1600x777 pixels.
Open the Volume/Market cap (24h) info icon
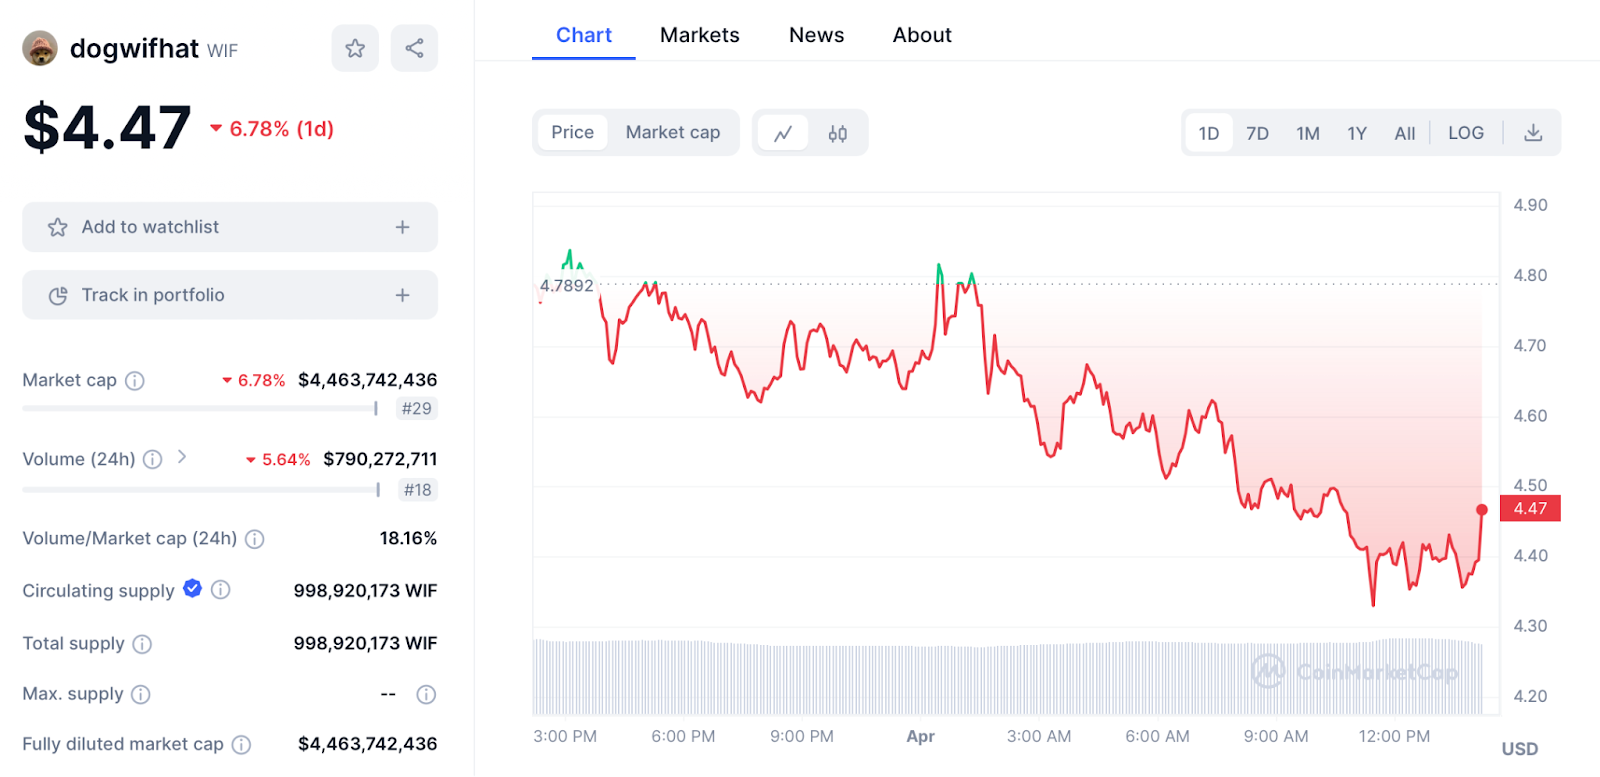[255, 539]
